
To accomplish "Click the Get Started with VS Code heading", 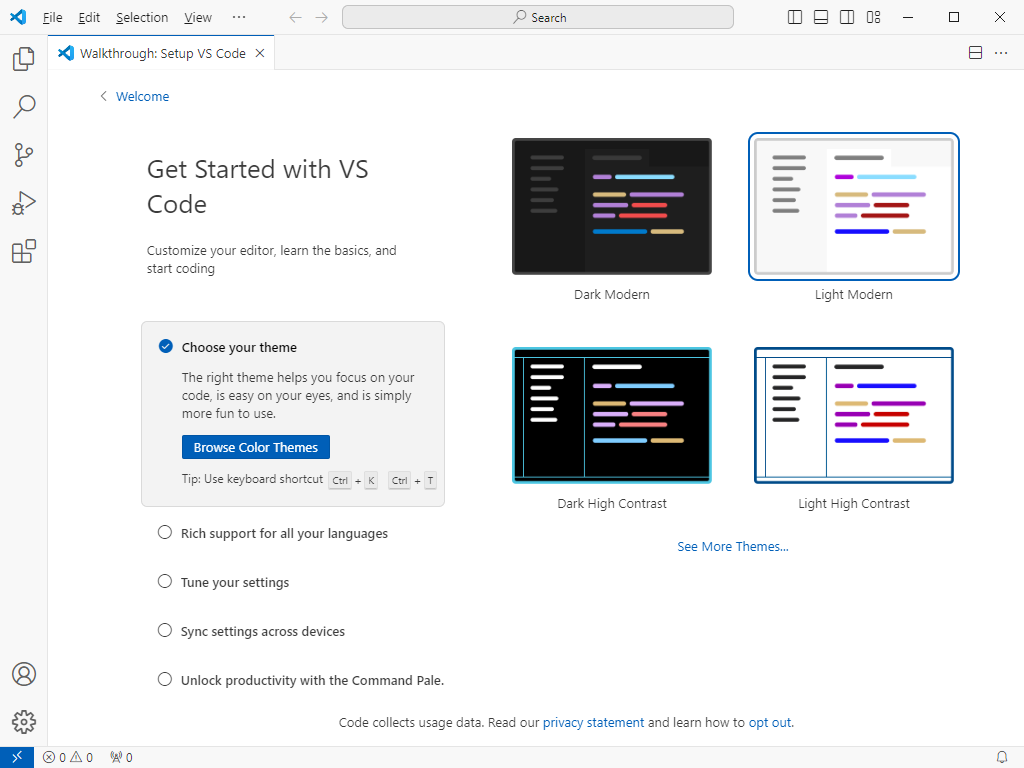I will (257, 187).
